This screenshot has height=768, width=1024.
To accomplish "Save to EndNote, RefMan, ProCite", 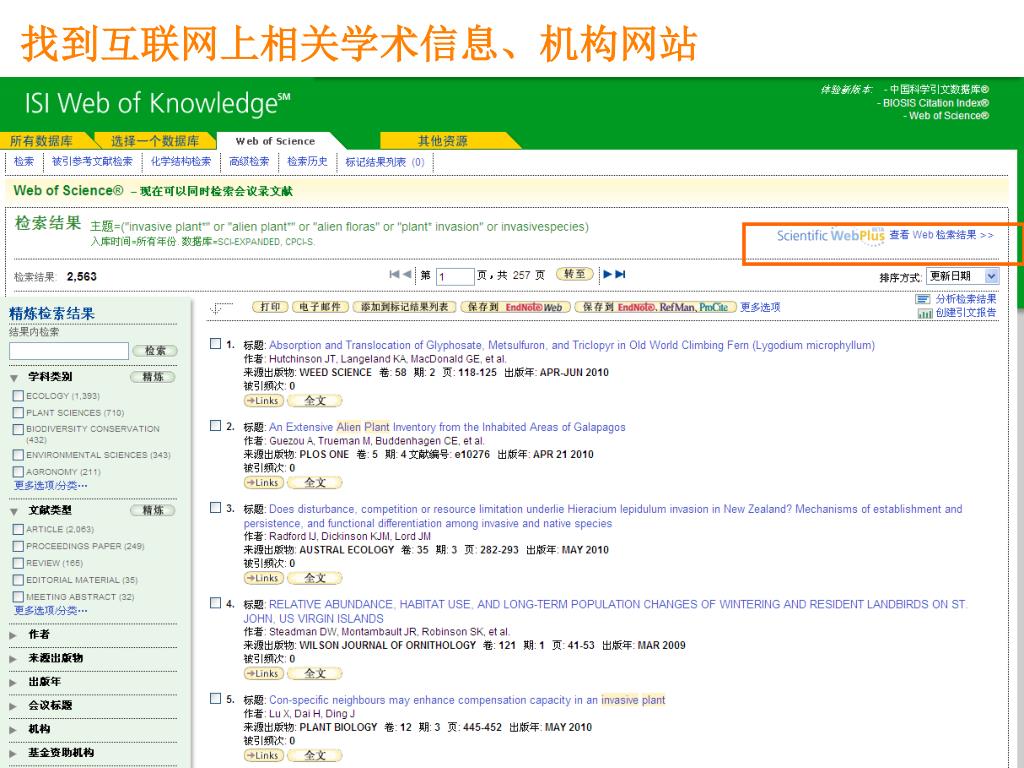I will [x=656, y=307].
